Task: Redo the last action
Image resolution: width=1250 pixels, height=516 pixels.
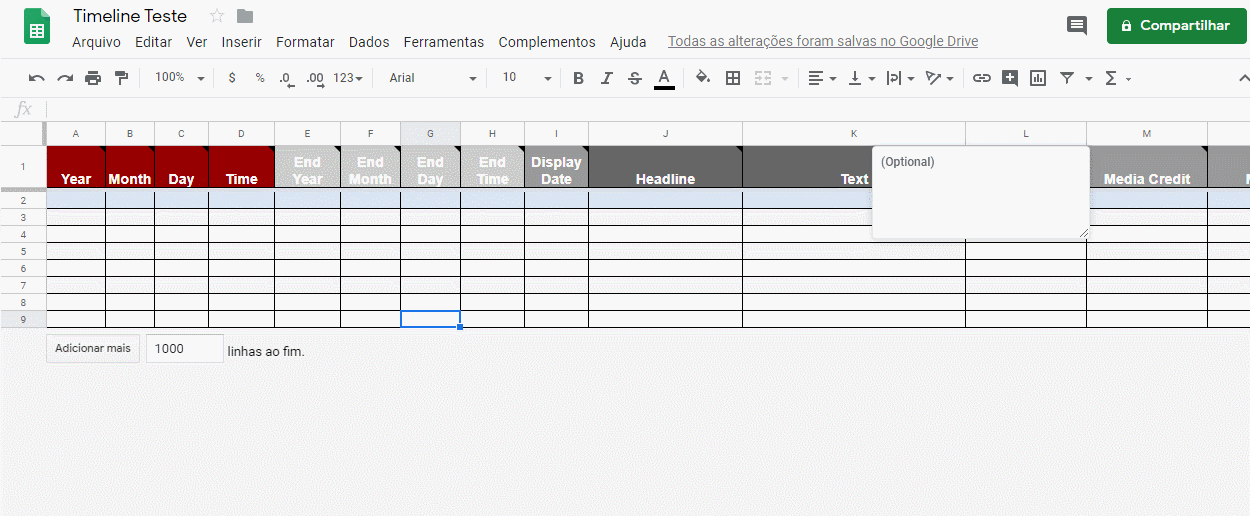Action: click(x=65, y=78)
